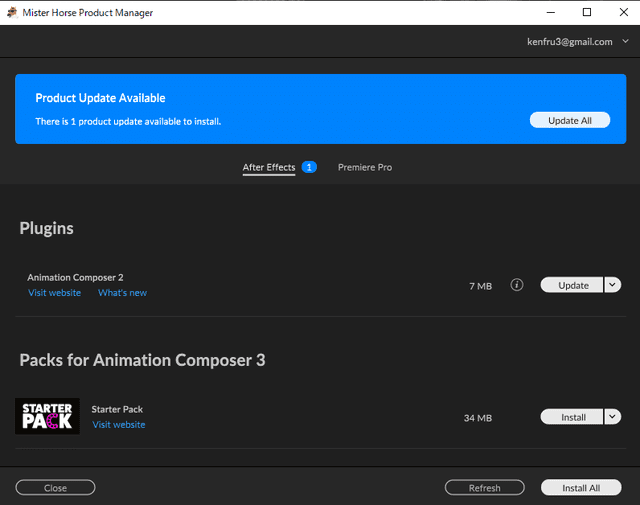Maximize the Product Manager window
The height and width of the screenshot is (505, 640).
tap(587, 12)
